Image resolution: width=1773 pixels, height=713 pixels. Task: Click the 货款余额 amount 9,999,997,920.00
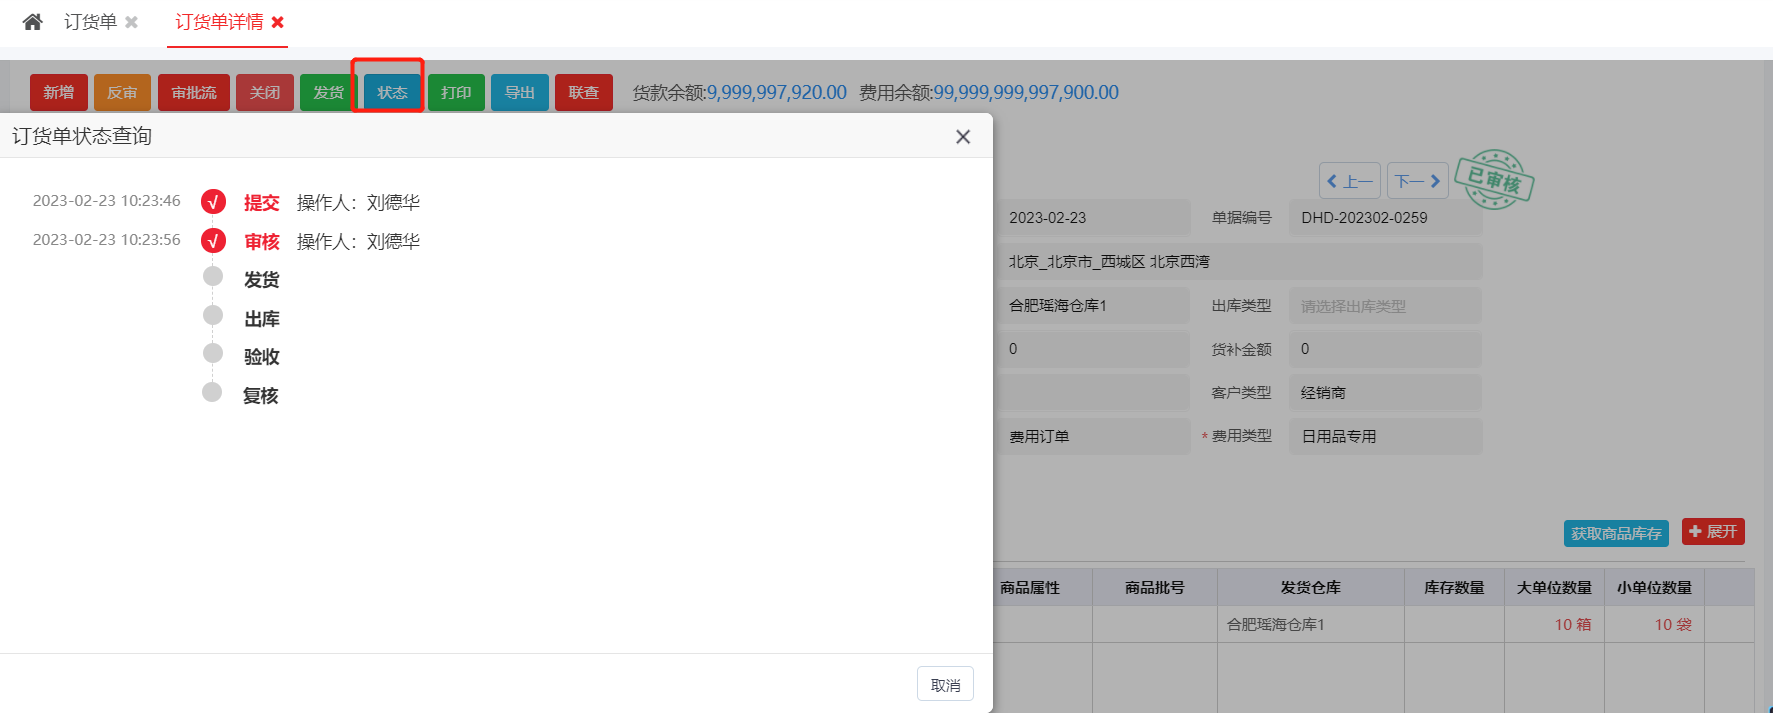(x=777, y=92)
